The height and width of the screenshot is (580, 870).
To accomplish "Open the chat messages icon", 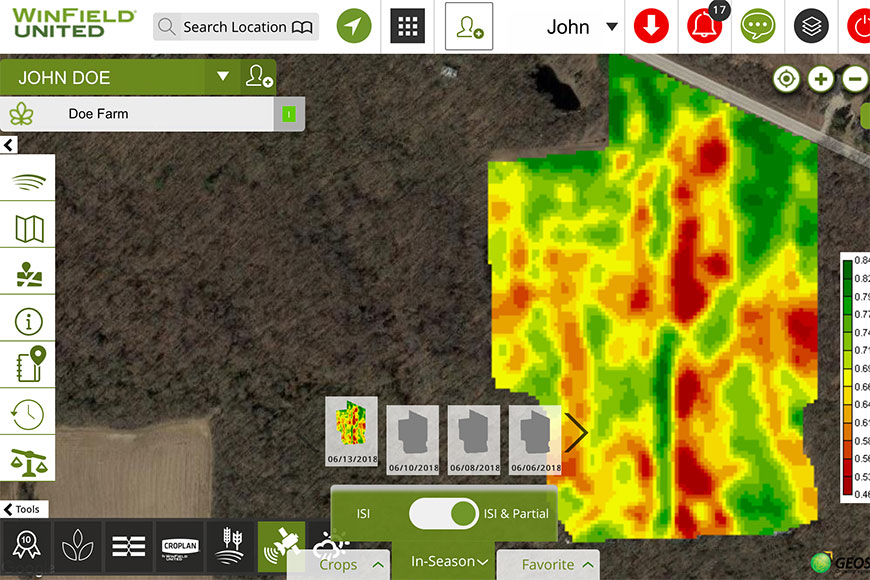I will [758, 27].
